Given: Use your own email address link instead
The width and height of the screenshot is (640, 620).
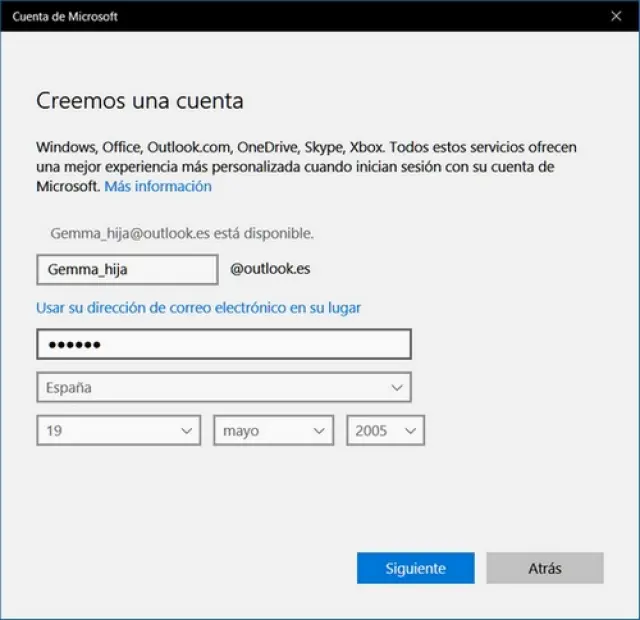Looking at the screenshot, I should (198, 308).
